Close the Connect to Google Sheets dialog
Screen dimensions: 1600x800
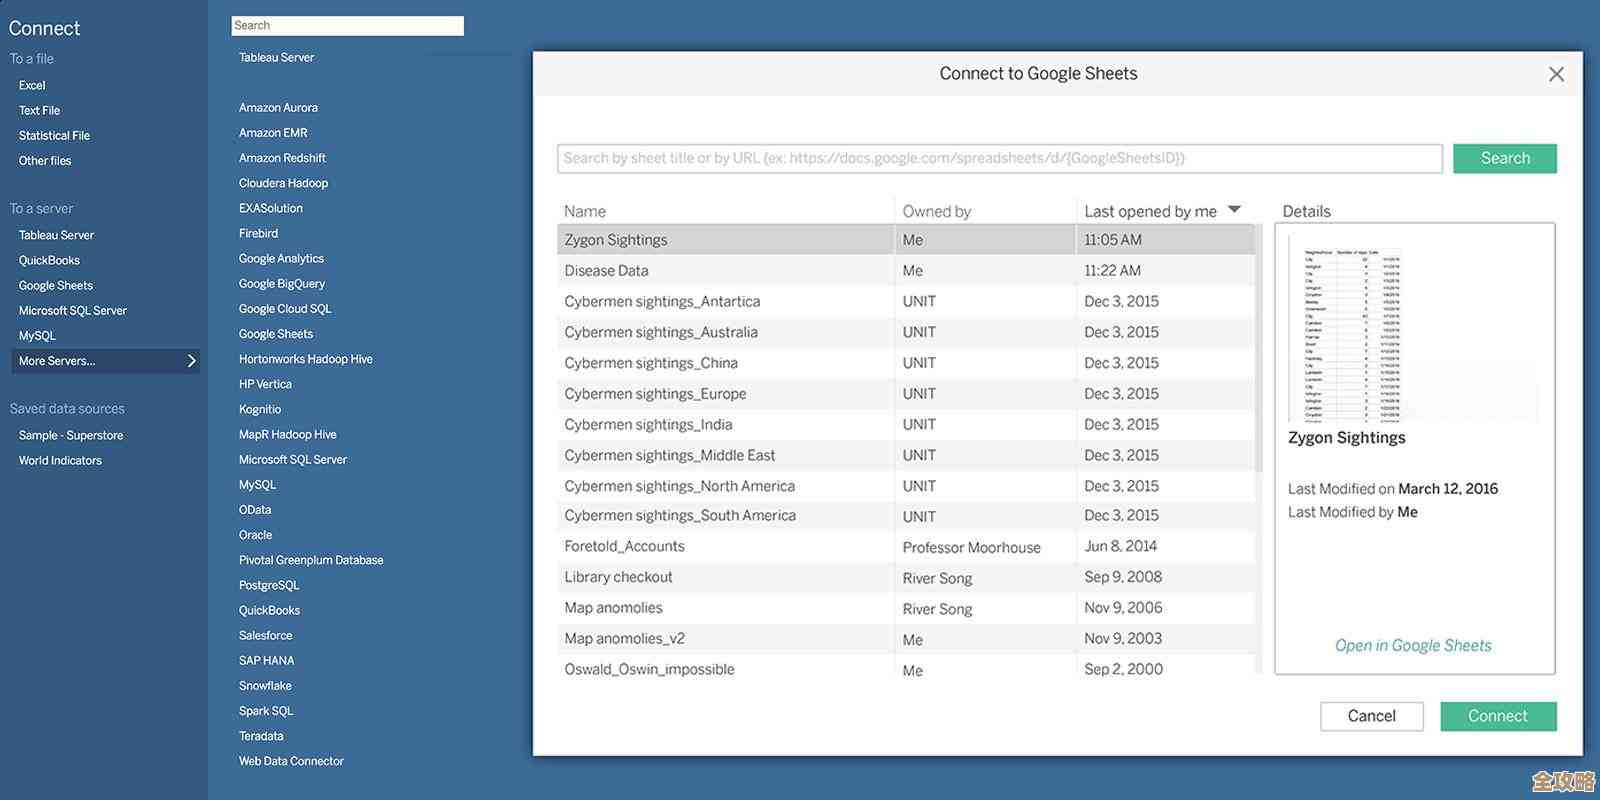click(x=1556, y=74)
